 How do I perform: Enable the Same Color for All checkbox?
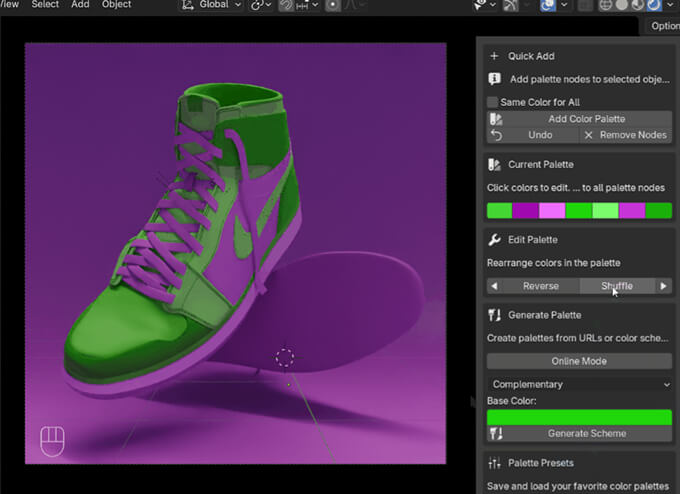(493, 102)
